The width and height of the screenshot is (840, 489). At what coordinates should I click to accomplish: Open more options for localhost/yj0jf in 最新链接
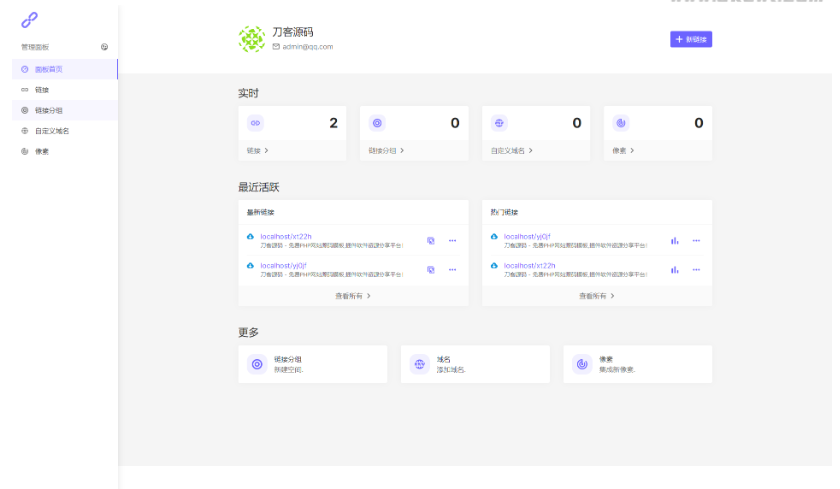[453, 270]
